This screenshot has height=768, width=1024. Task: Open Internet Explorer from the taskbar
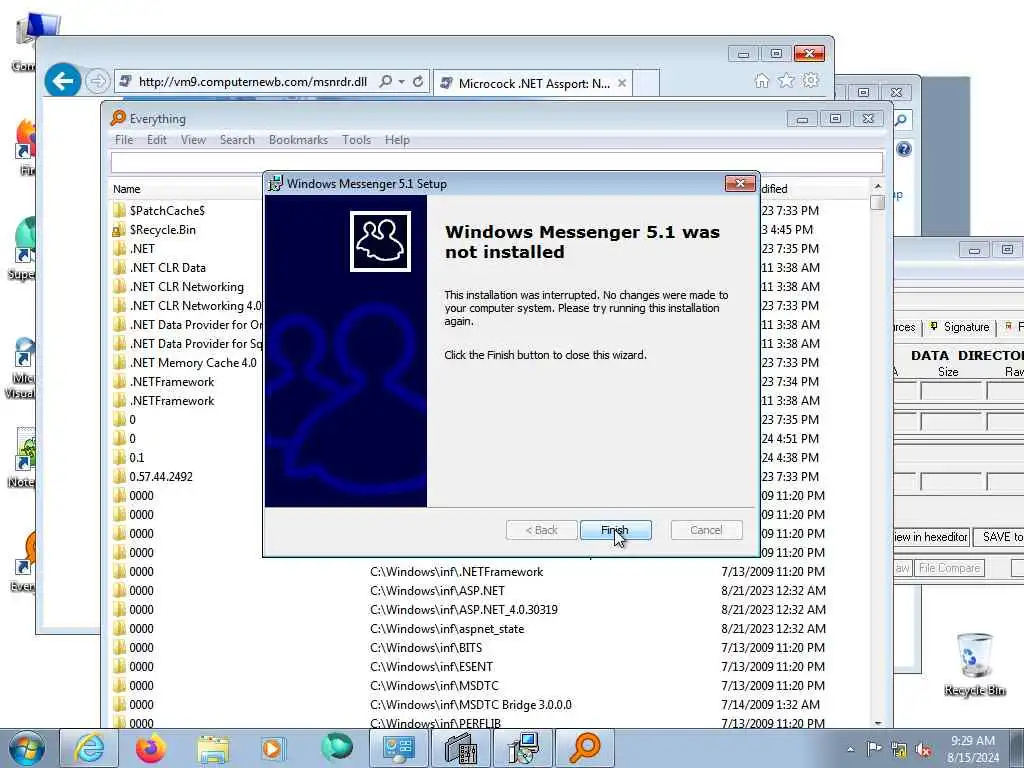pyautogui.click(x=89, y=748)
